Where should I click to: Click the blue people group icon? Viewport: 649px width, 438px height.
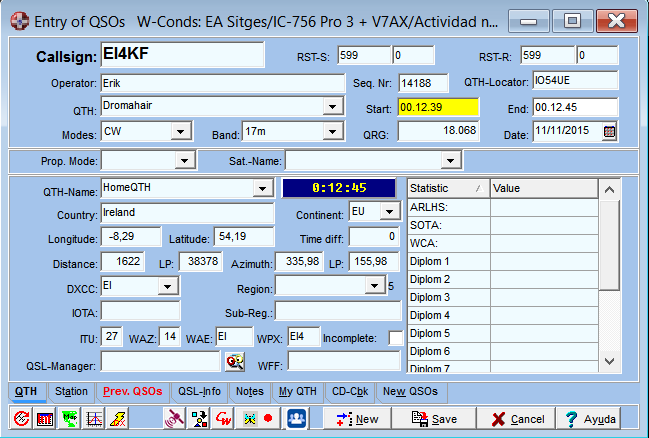(x=297, y=418)
